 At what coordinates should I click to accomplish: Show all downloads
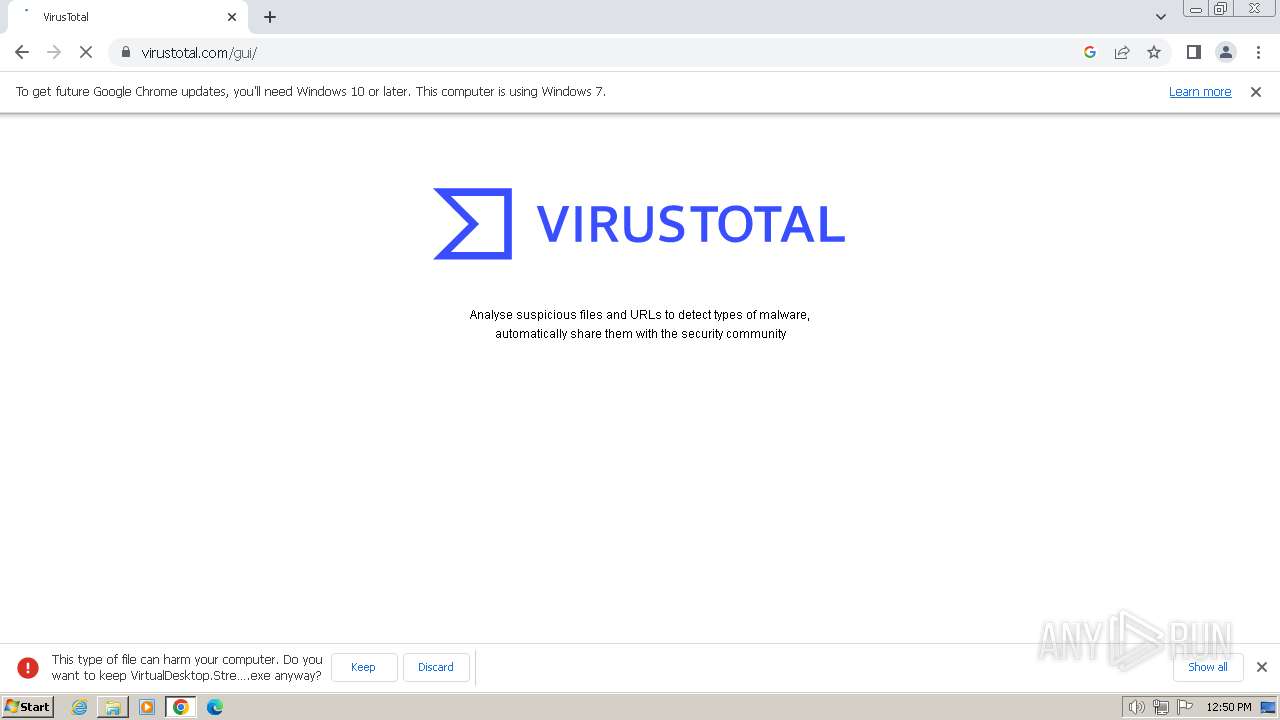(1208, 667)
